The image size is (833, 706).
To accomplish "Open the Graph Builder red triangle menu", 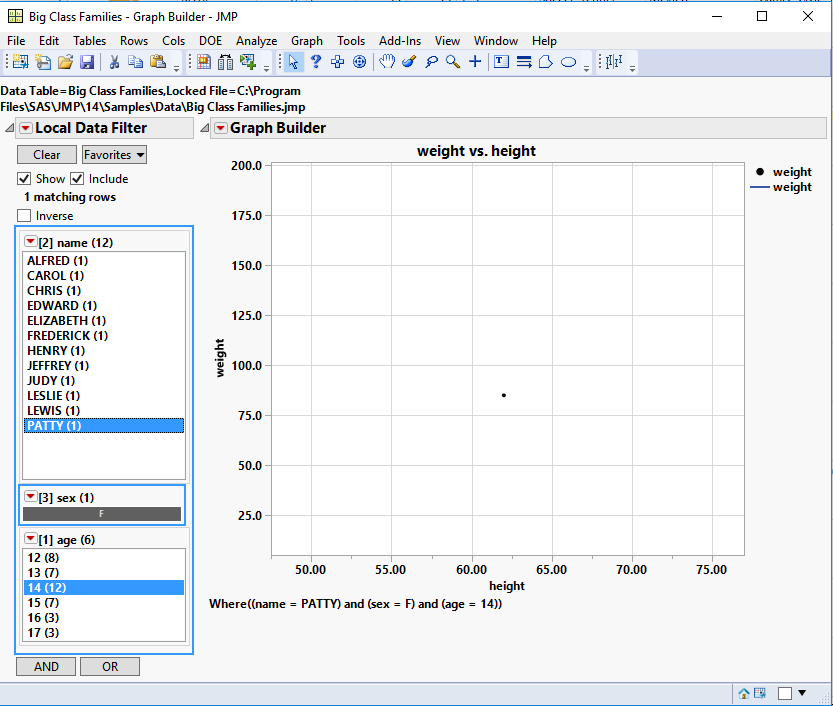I will tap(220, 128).
